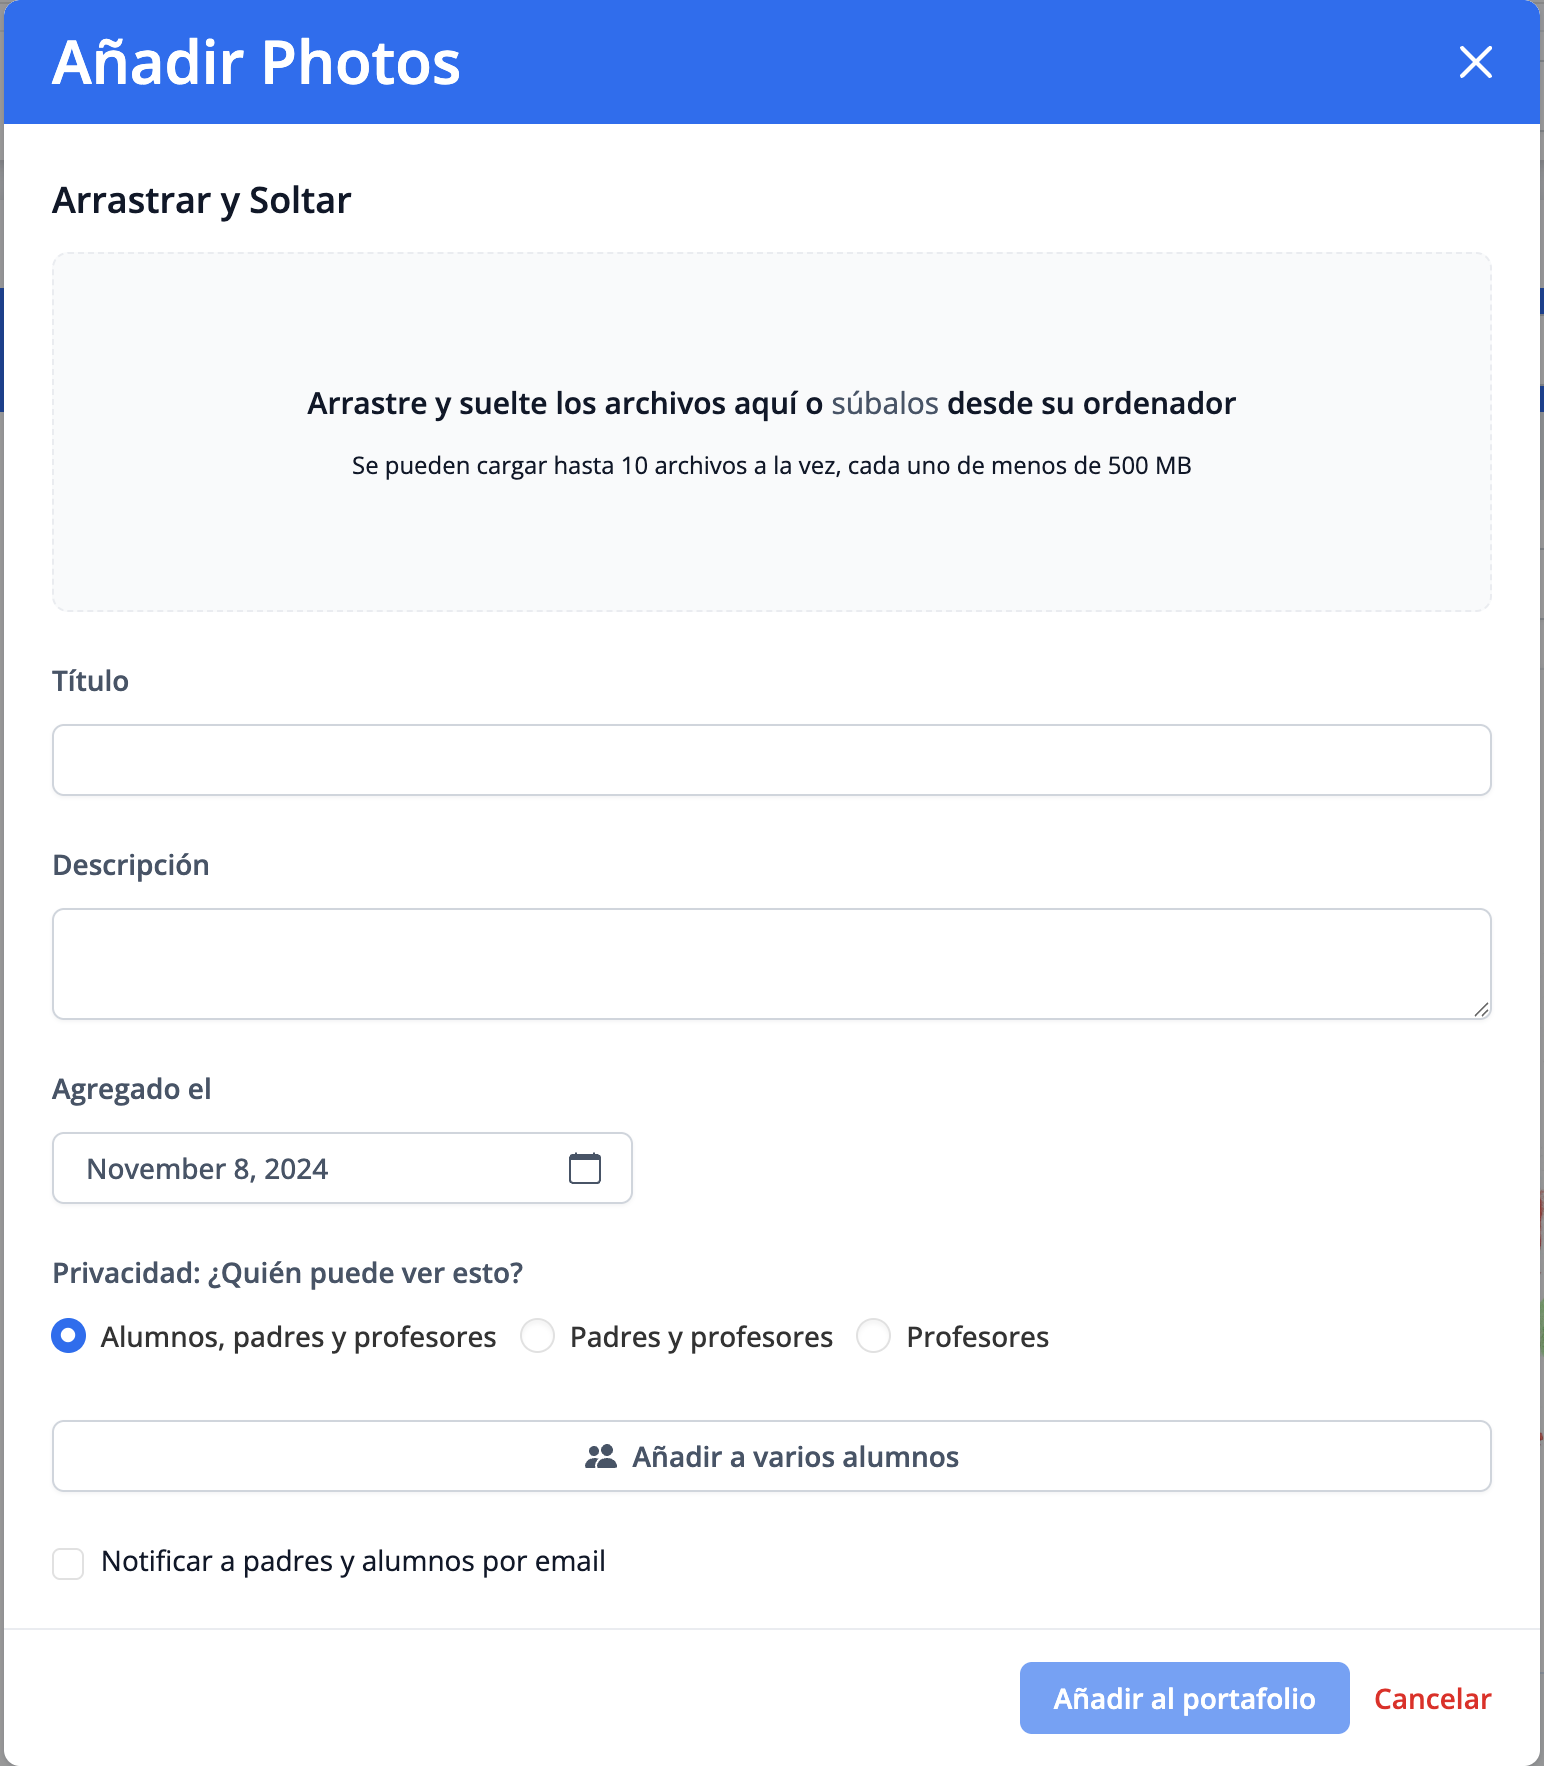Click the Profesores radio label text
The height and width of the screenshot is (1766, 1544).
point(977,1337)
